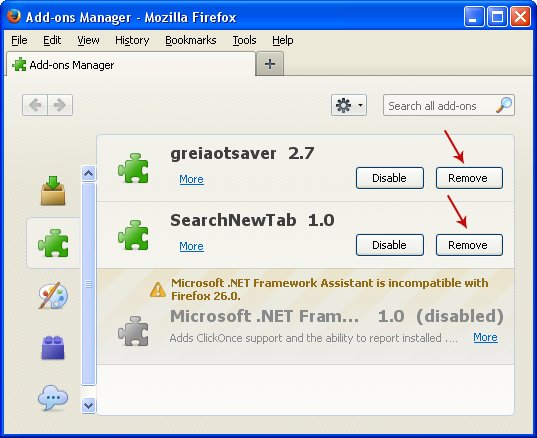Disable the greiaotsaver extension
This screenshot has height=438, width=537.
coord(390,178)
